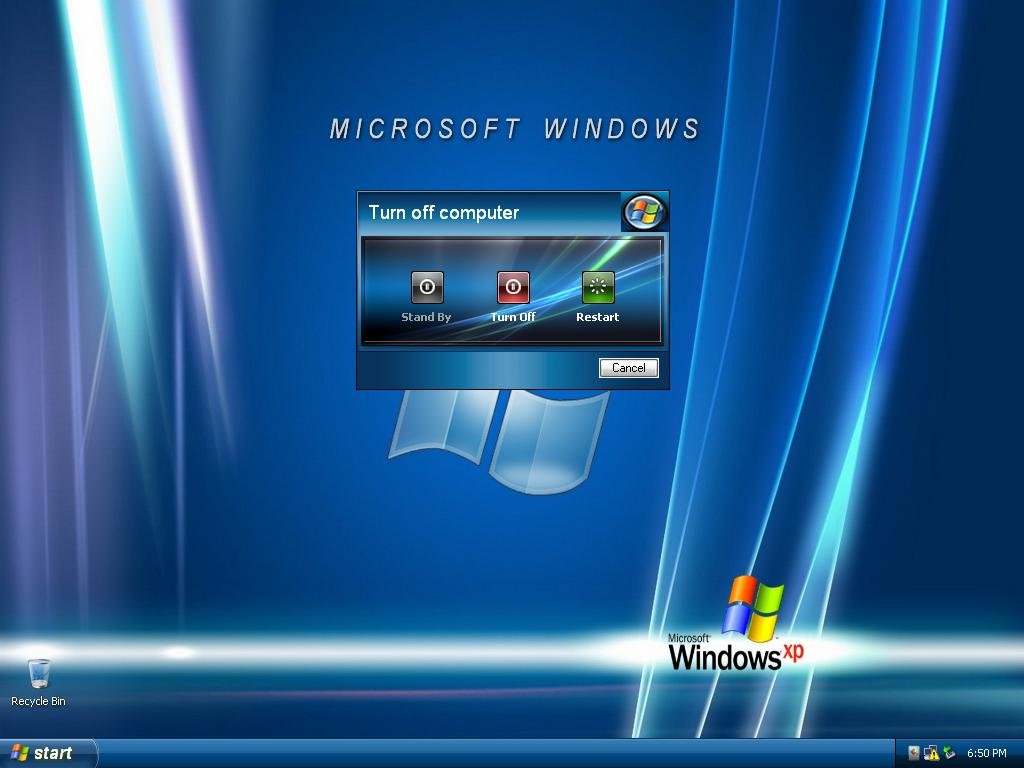Click the red Turn Off icon

[x=513, y=287]
